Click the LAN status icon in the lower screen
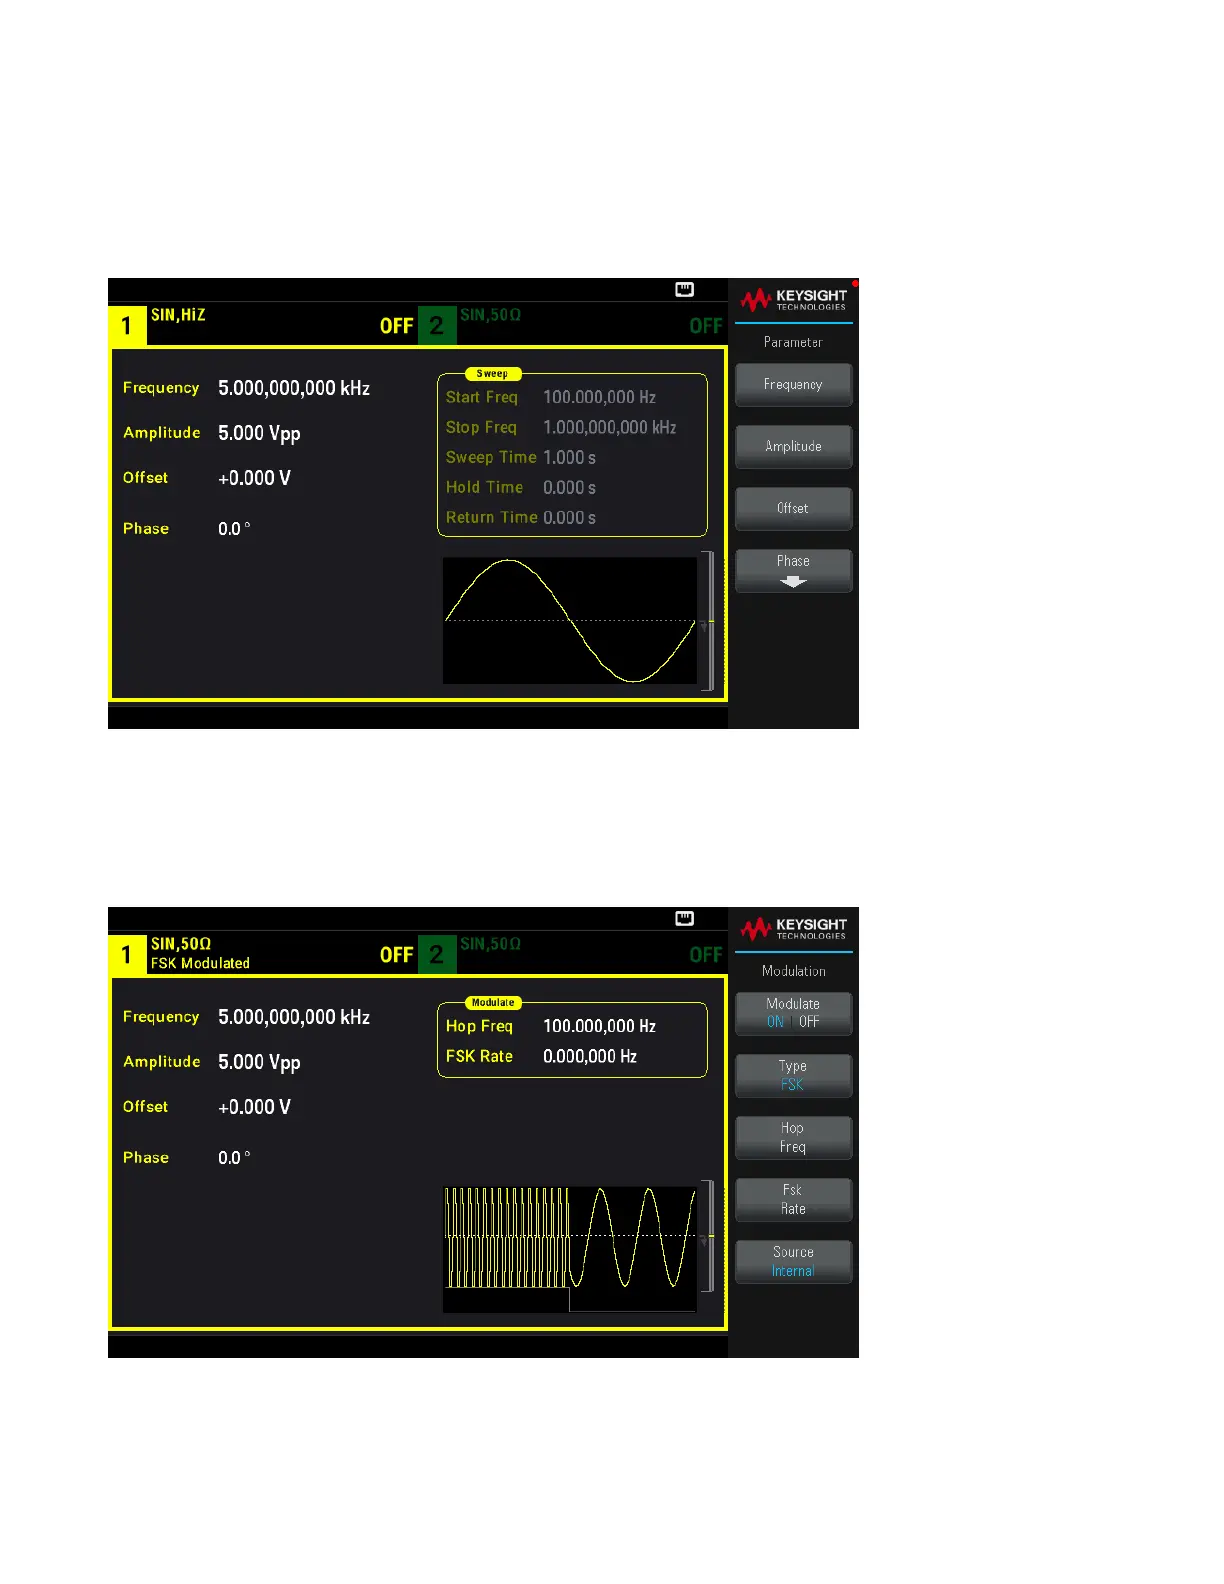This screenshot has width=1224, height=1584. (685, 919)
